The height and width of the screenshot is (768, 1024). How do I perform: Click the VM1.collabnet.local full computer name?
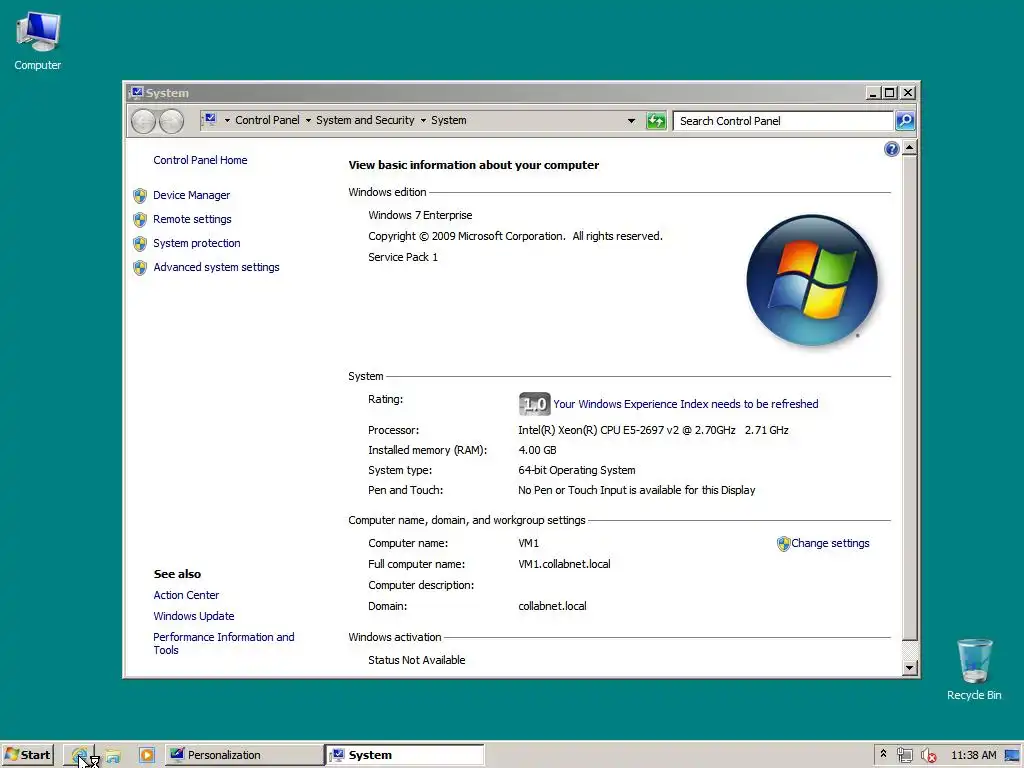pos(564,564)
